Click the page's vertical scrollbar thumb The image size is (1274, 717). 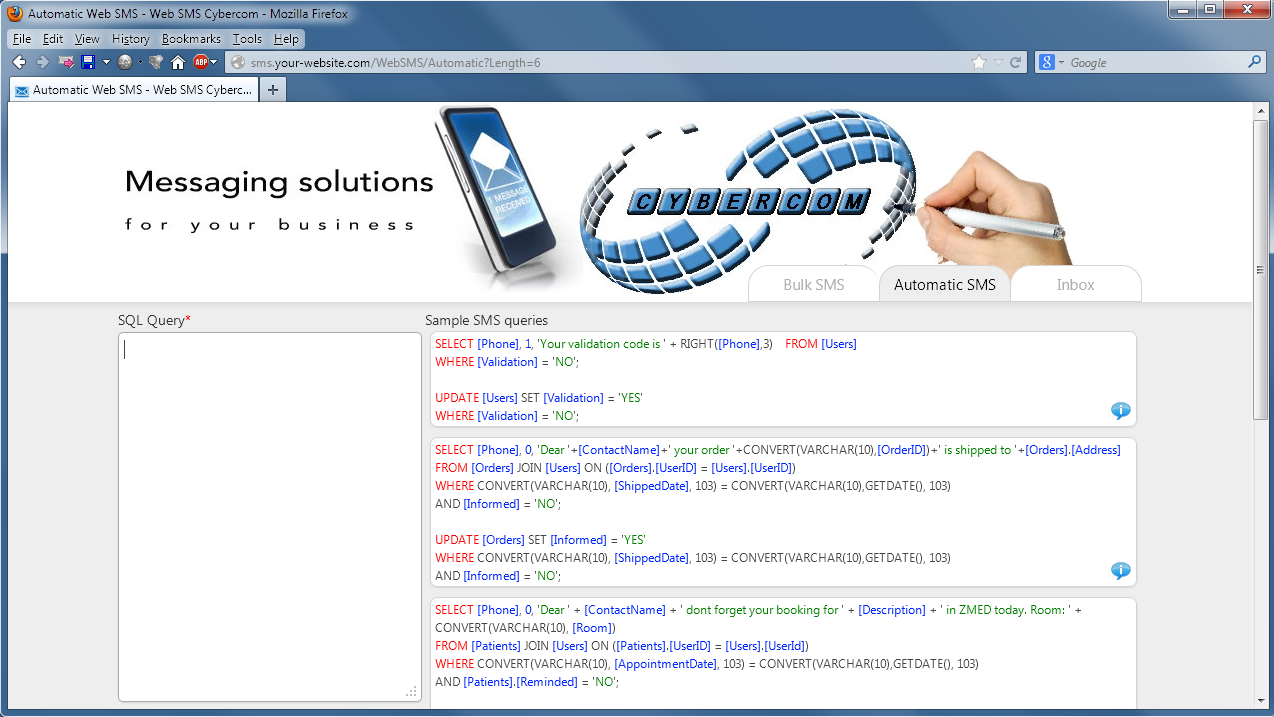[x=1260, y=270]
